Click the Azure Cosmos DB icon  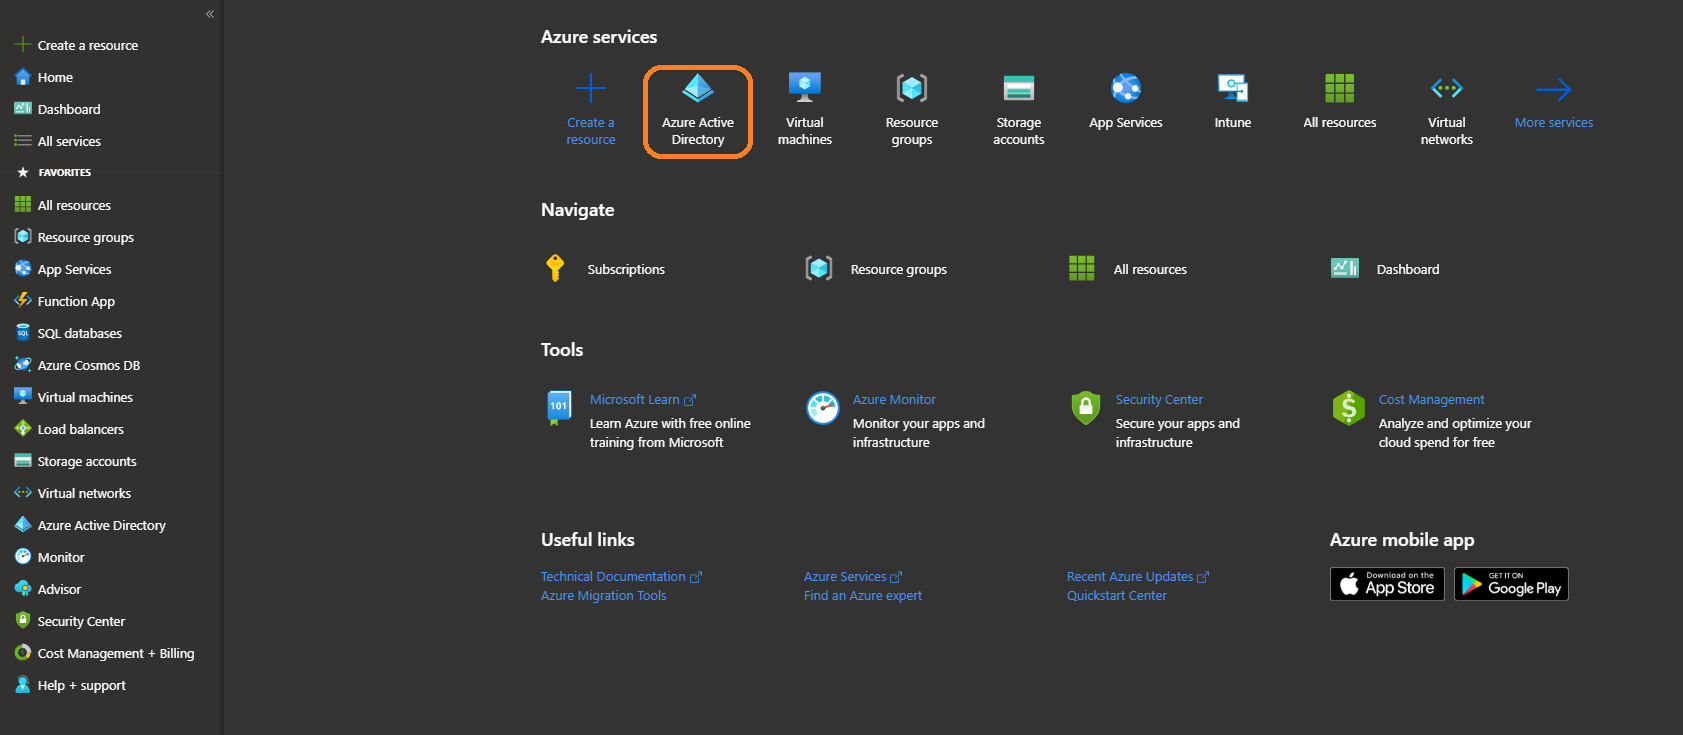point(23,364)
